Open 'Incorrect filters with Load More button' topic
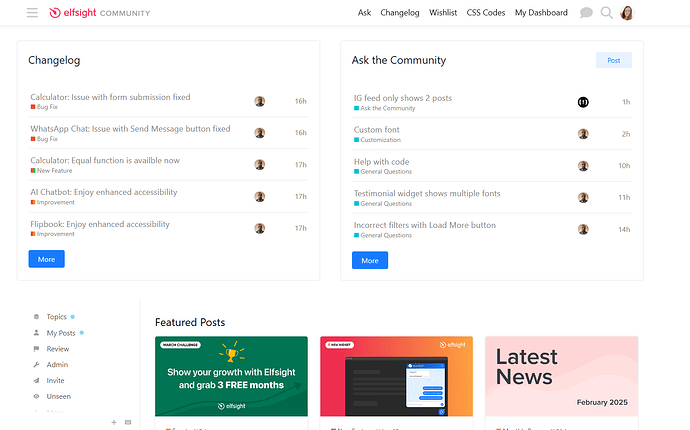The height and width of the screenshot is (430, 690). (425, 225)
